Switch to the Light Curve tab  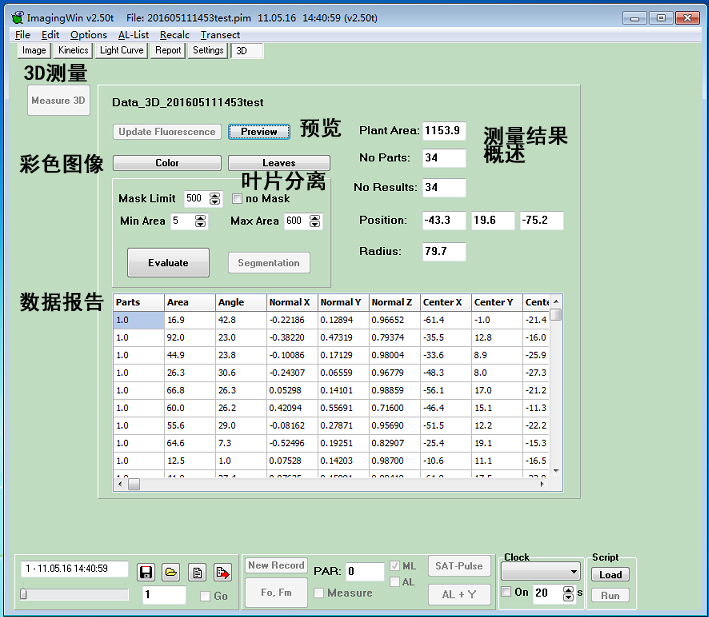[122, 50]
